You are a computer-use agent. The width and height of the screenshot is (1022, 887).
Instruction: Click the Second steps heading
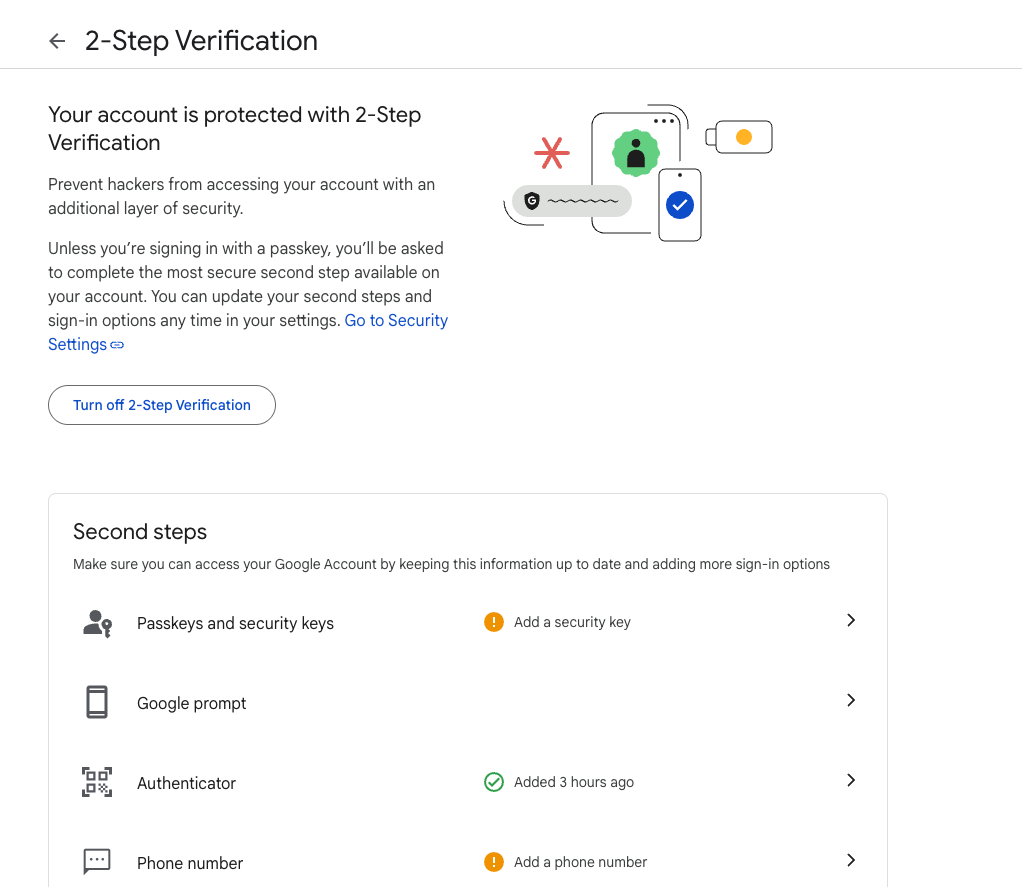point(139,532)
